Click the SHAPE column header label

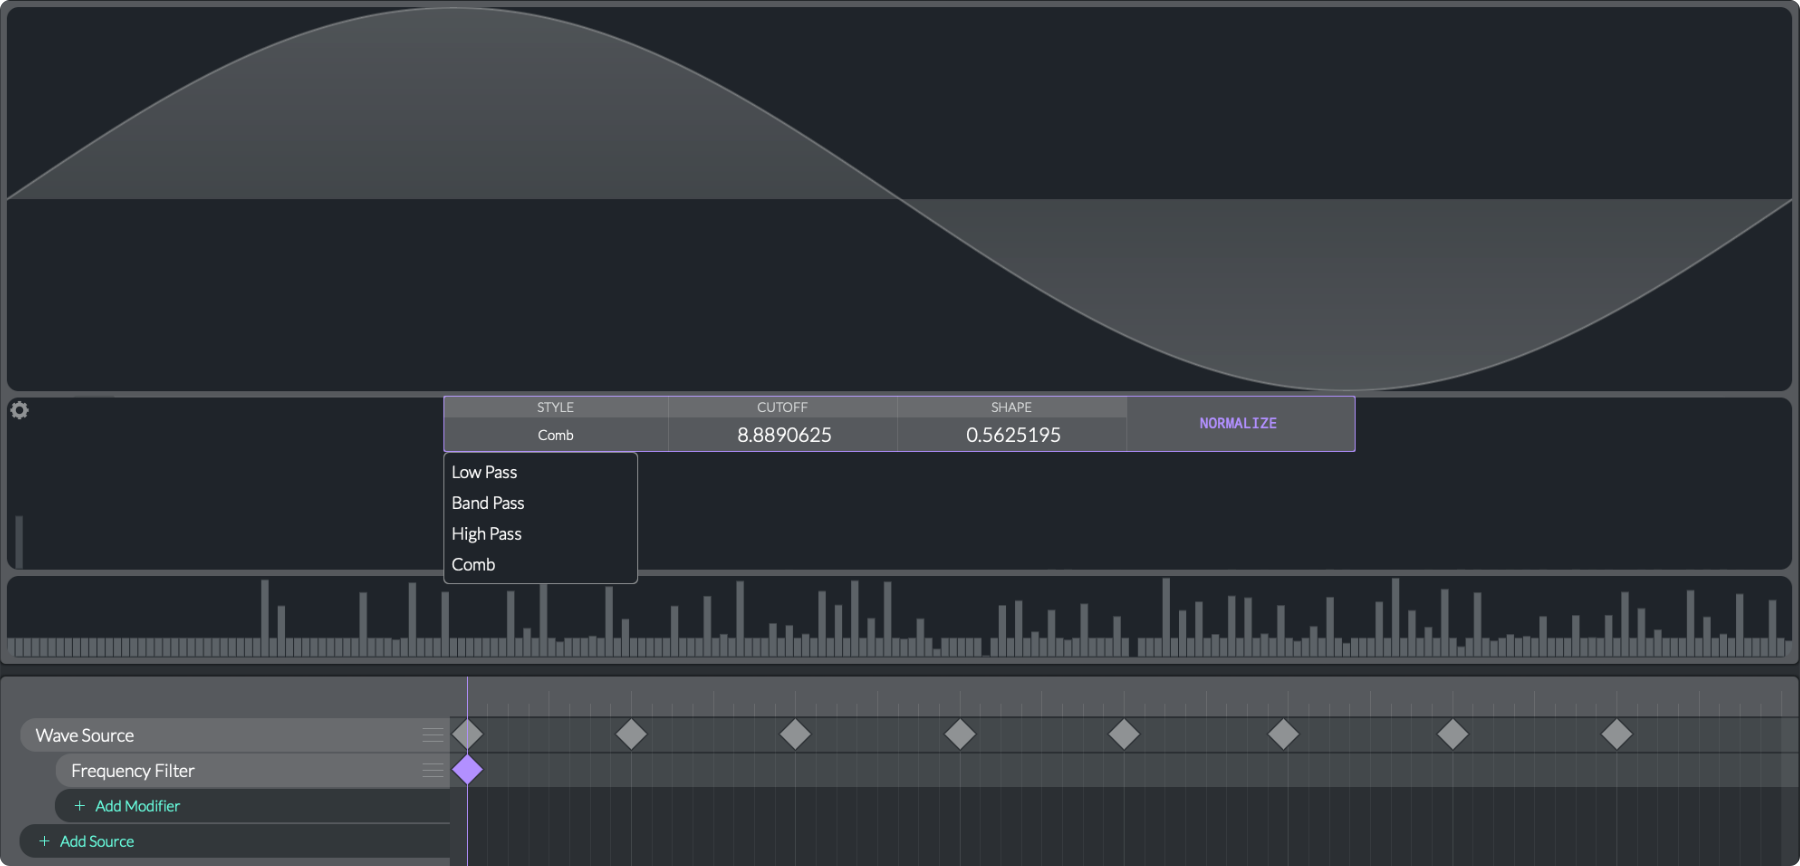1011,408
